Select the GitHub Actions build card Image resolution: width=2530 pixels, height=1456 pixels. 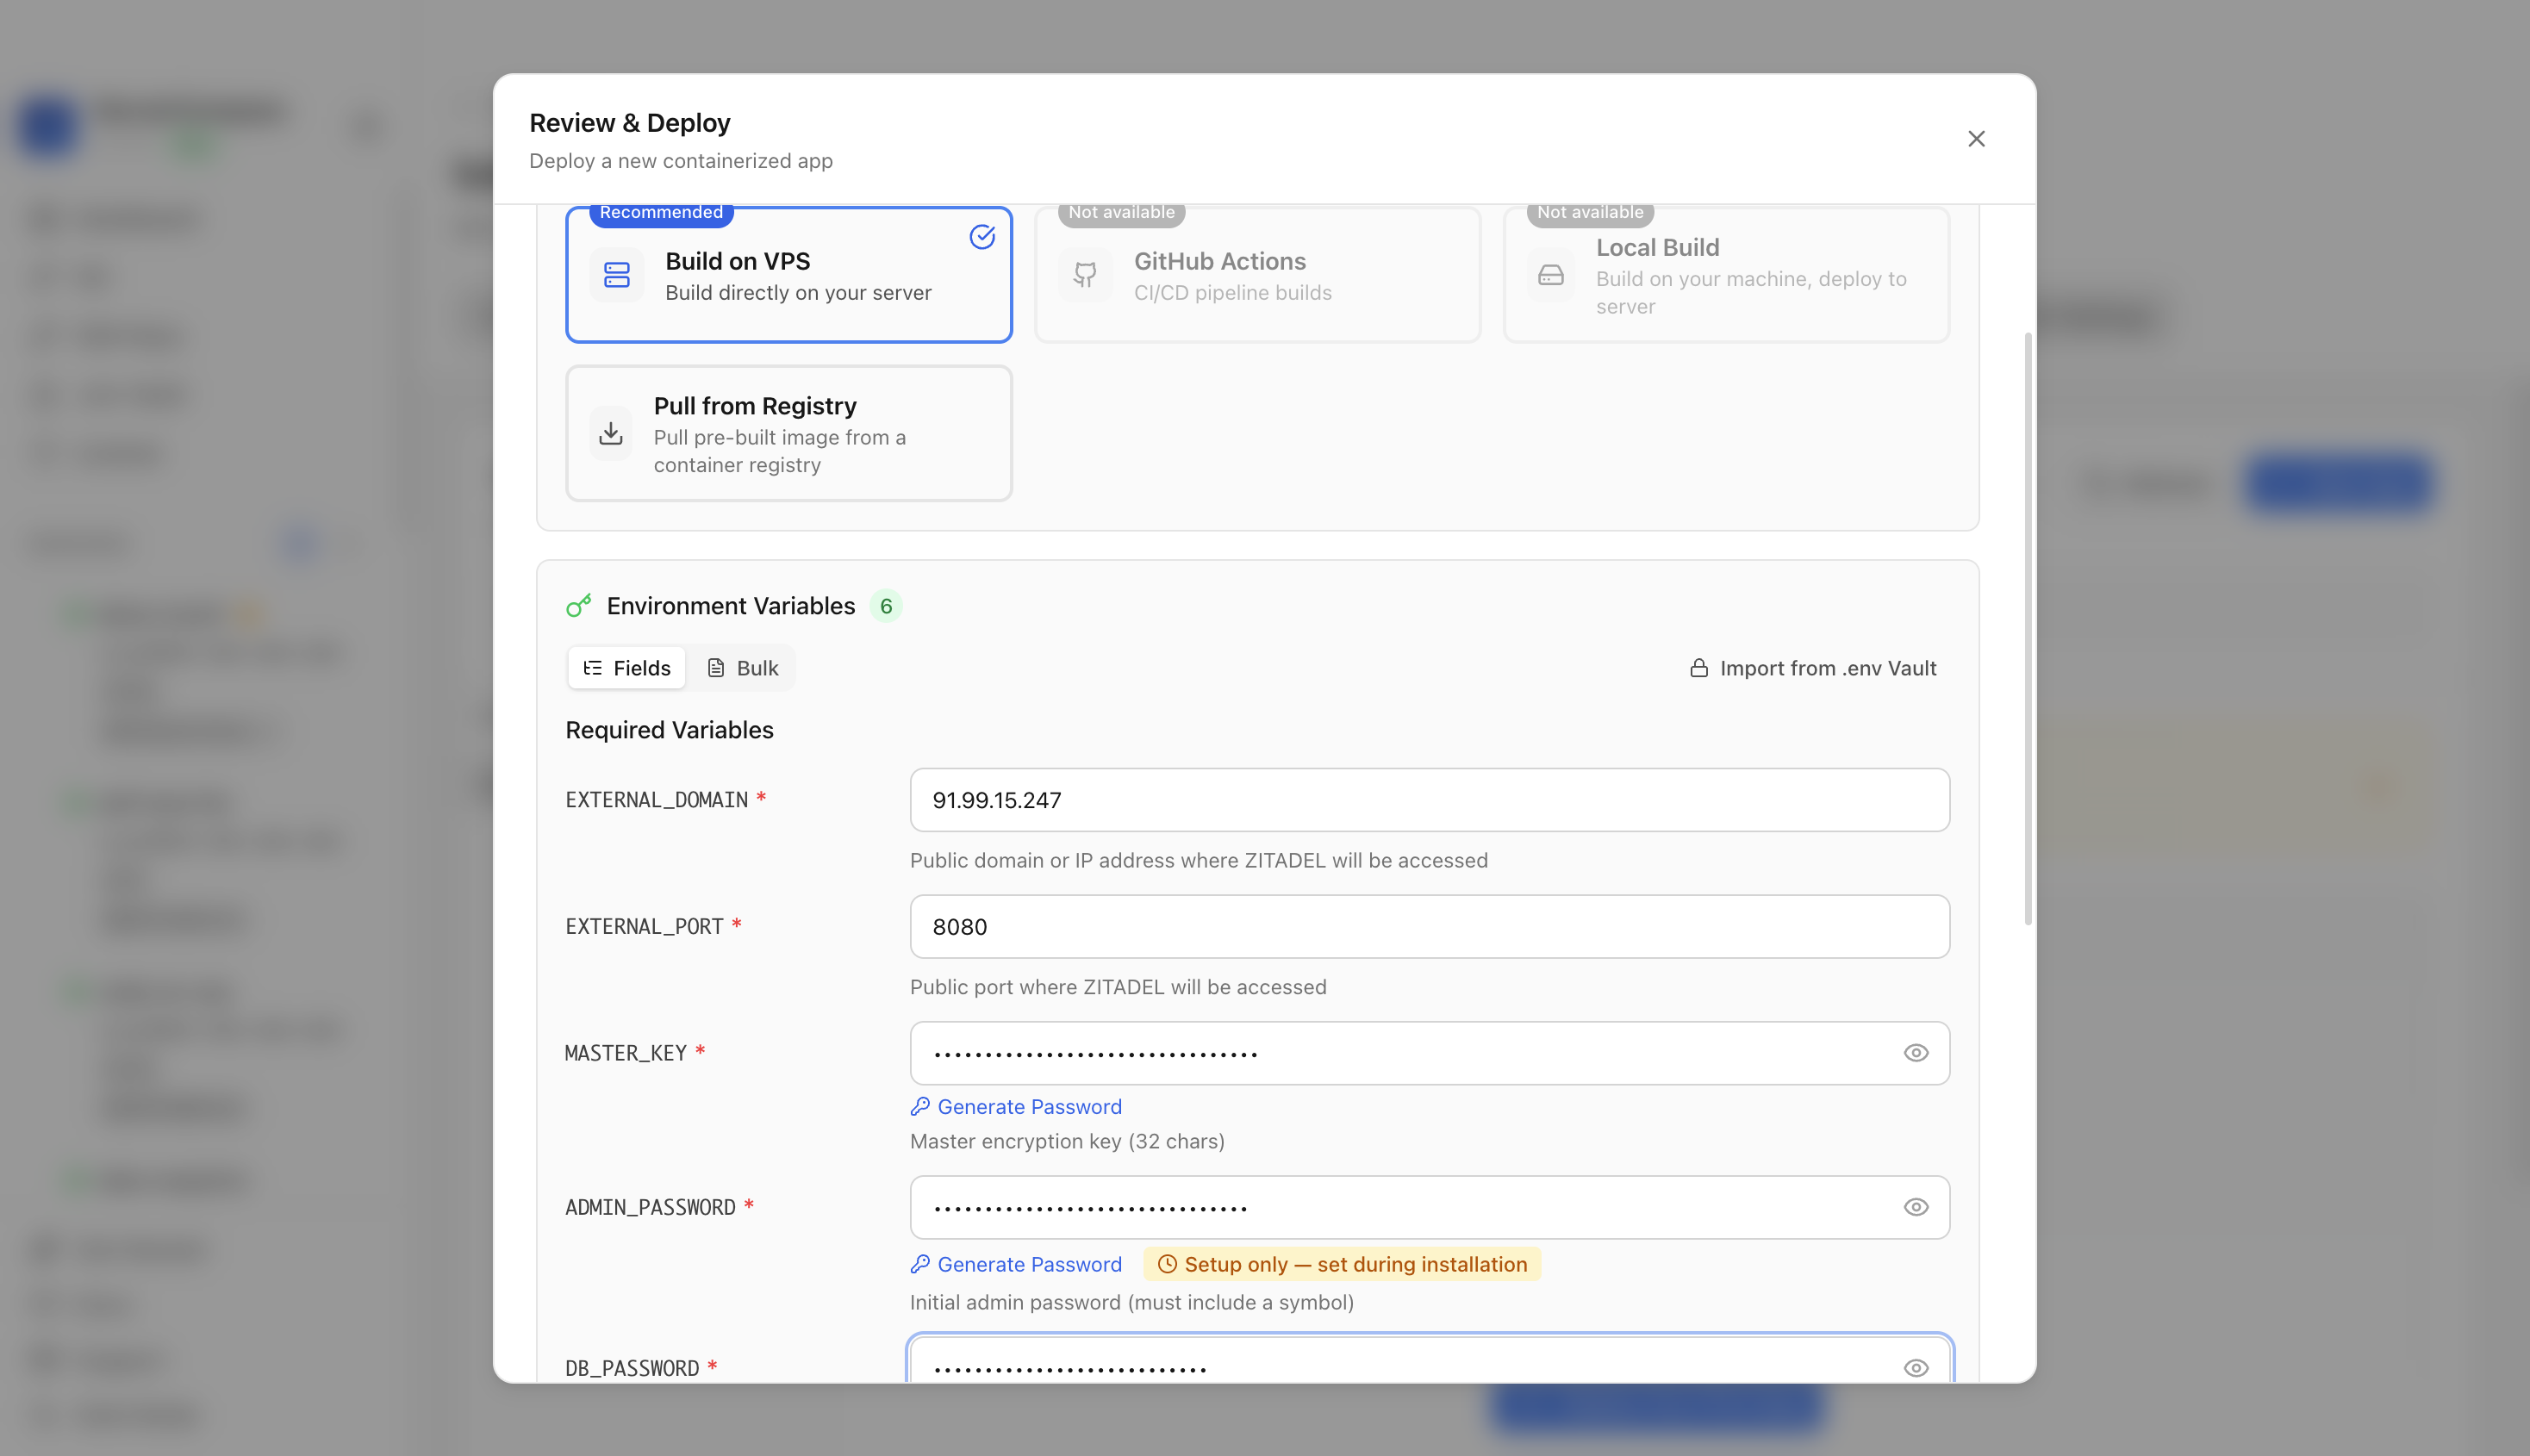pos(1257,275)
